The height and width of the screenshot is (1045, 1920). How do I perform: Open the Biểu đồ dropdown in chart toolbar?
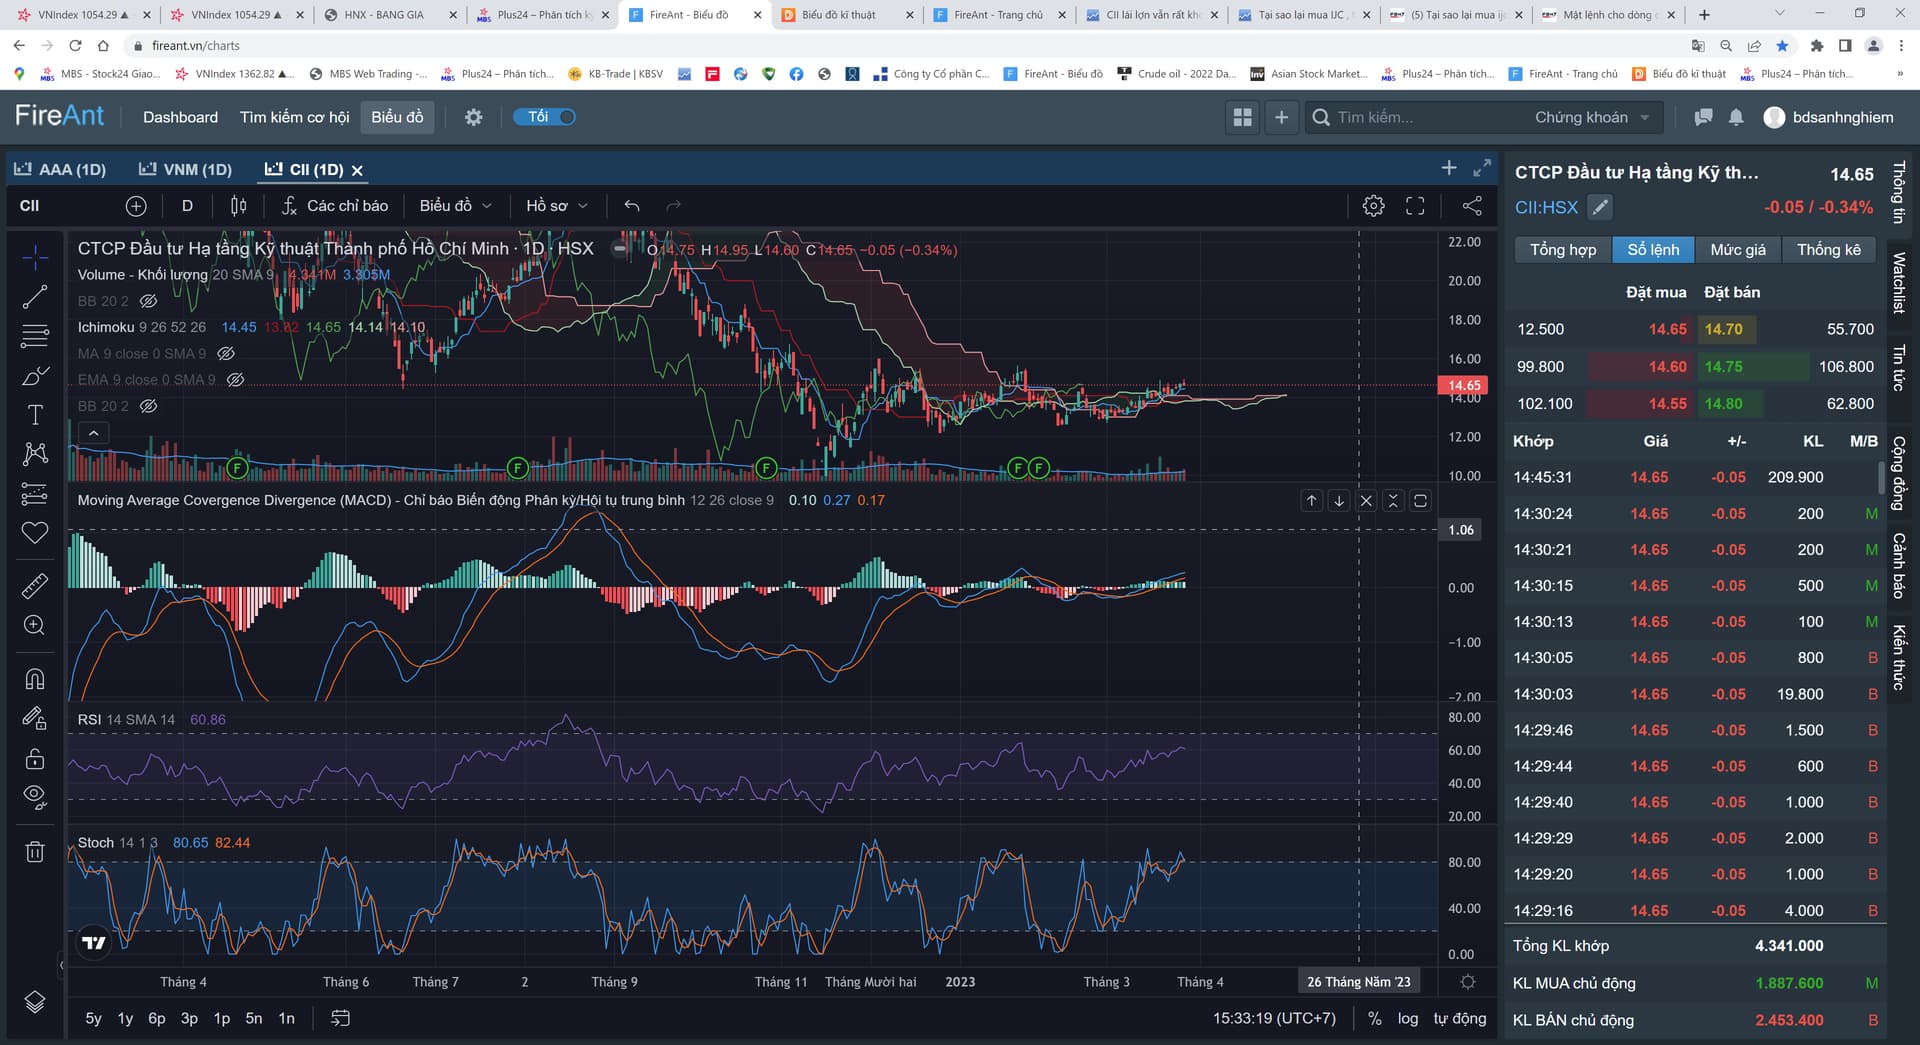point(455,206)
